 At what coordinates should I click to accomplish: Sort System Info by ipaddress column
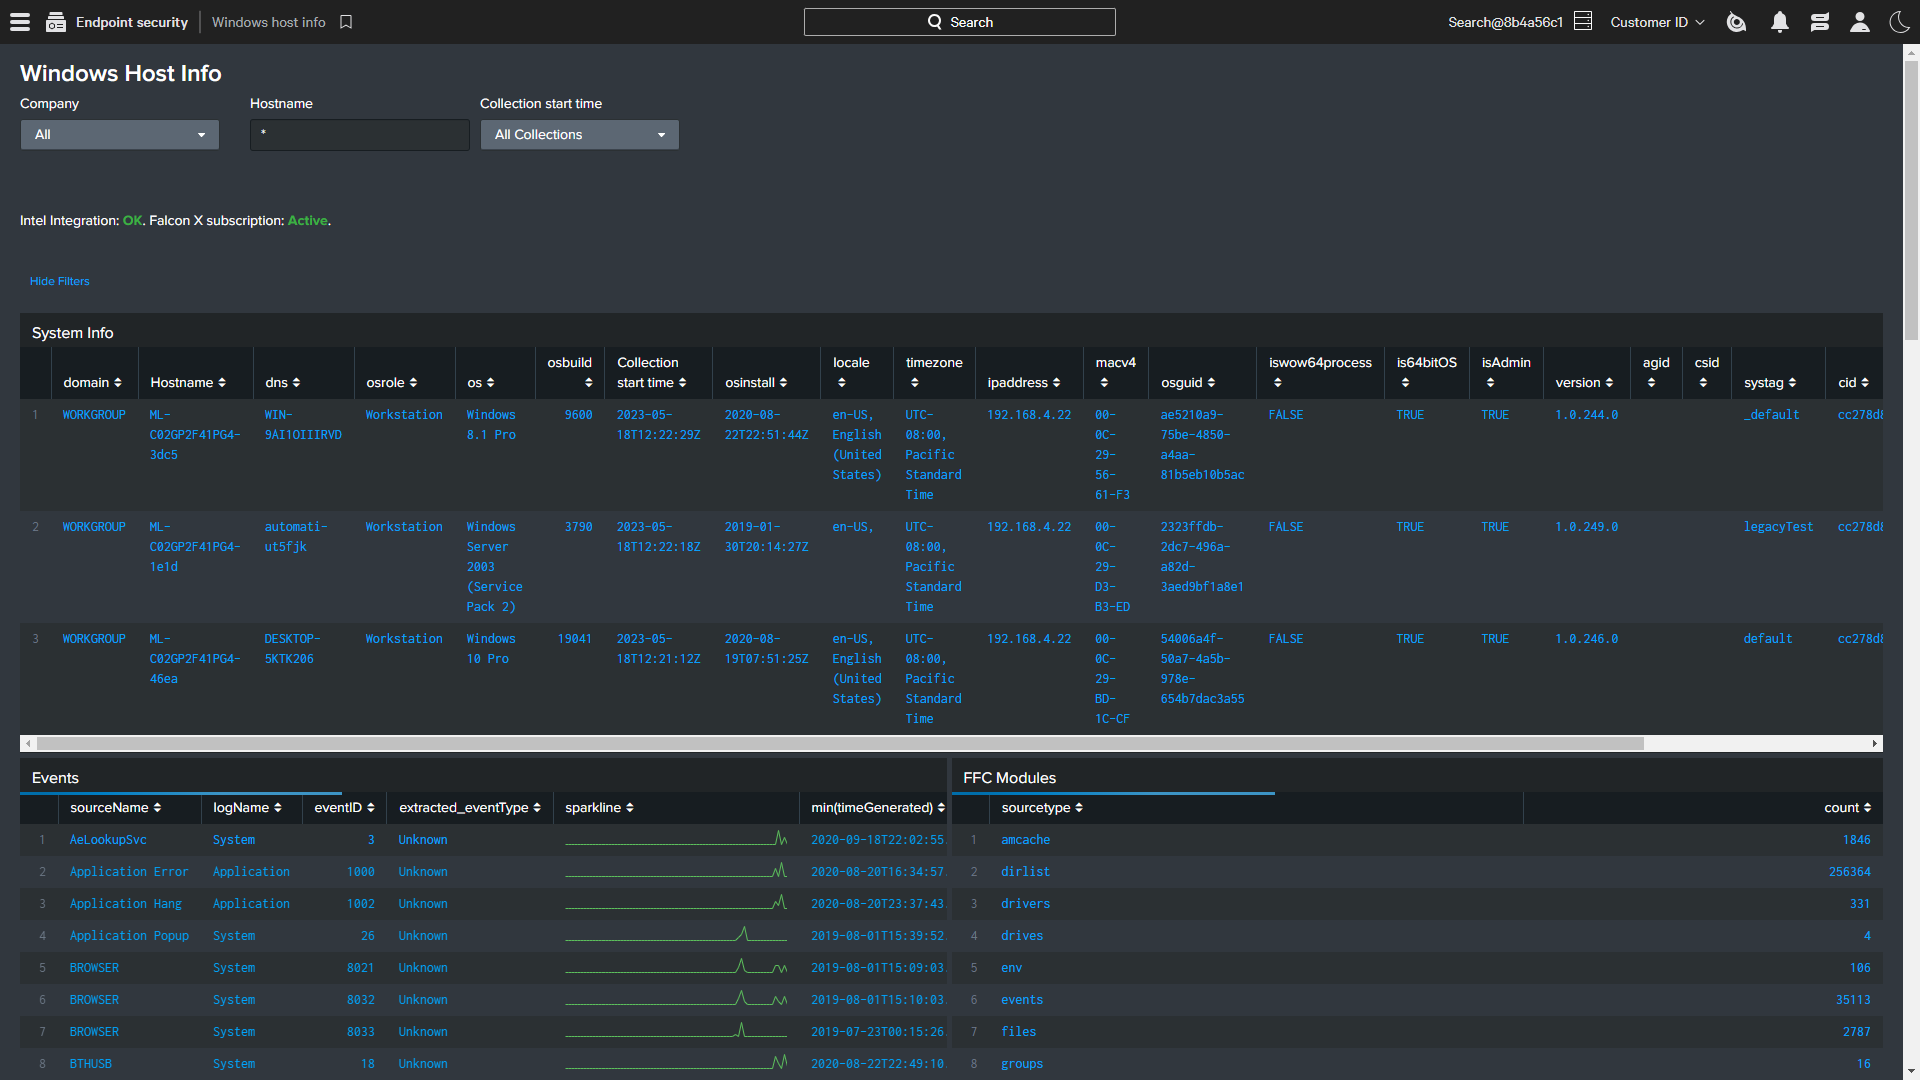point(1024,383)
